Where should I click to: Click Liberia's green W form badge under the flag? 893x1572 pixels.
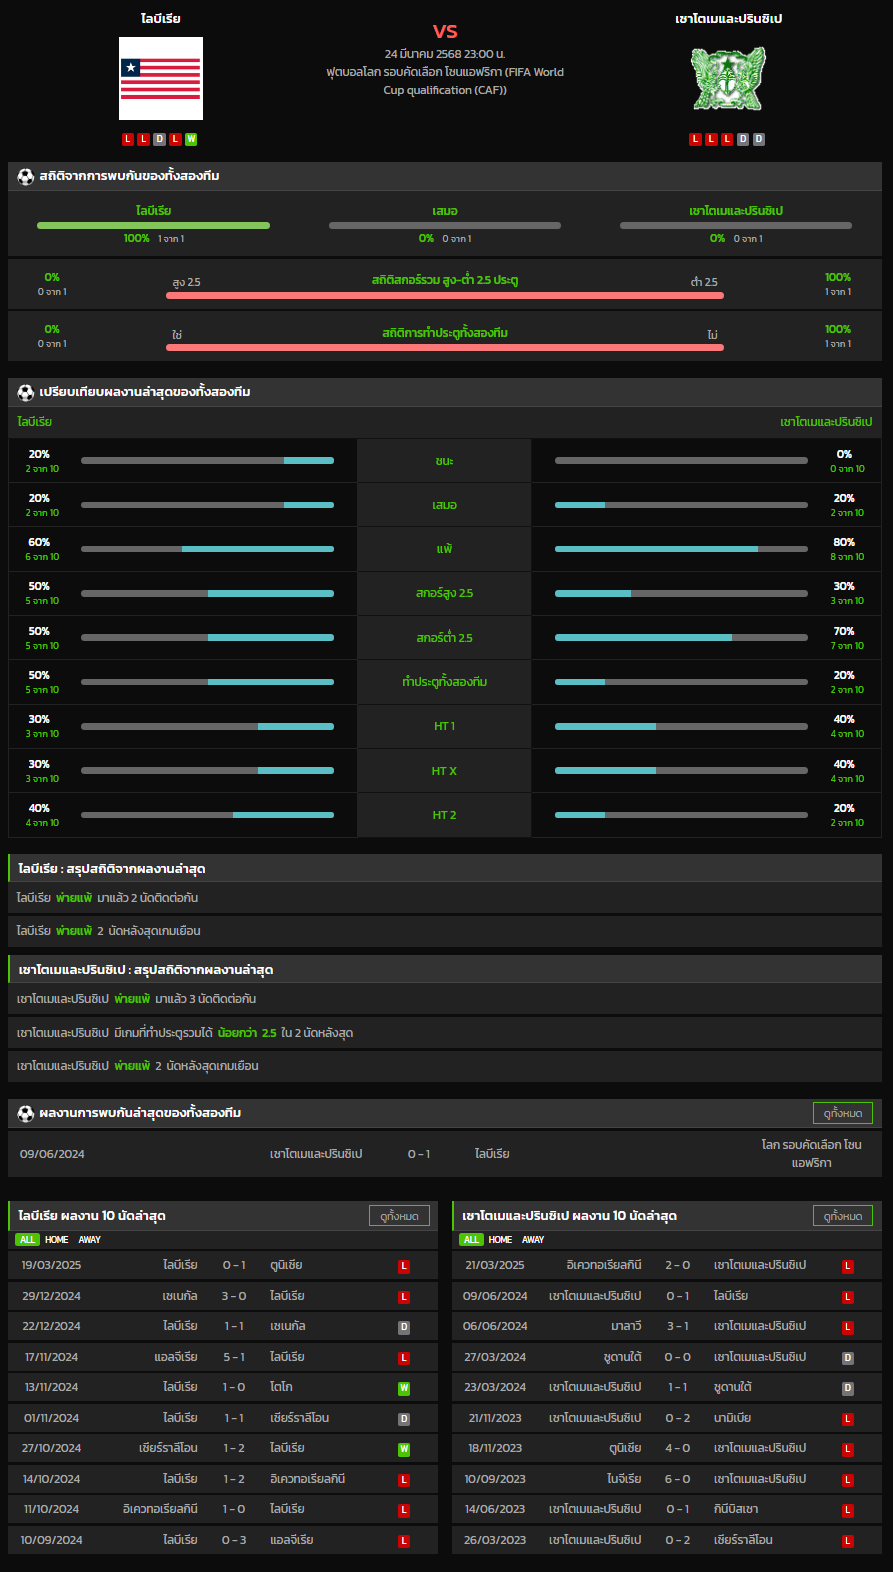point(191,139)
